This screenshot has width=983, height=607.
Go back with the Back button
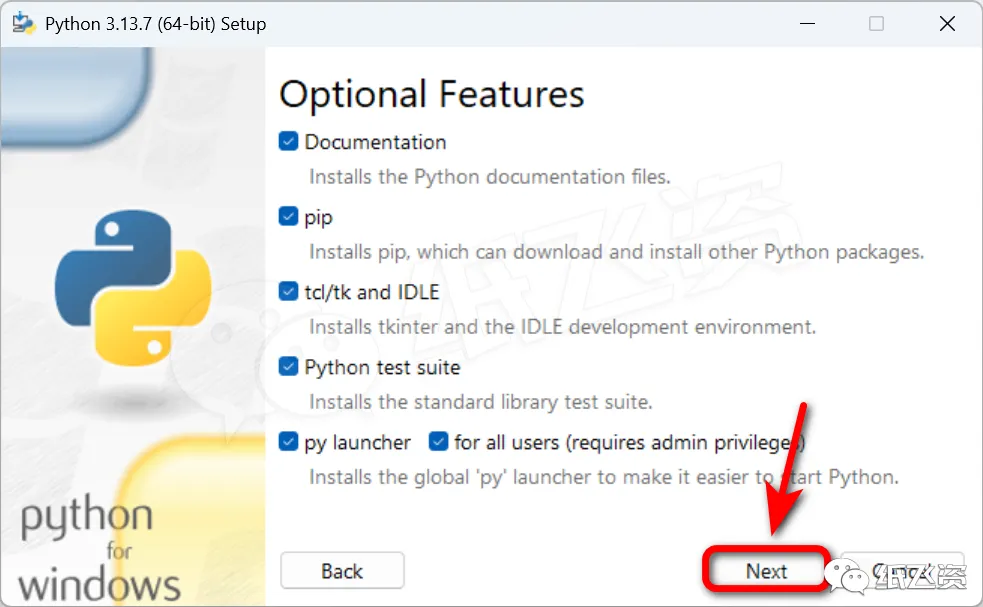[x=342, y=571]
